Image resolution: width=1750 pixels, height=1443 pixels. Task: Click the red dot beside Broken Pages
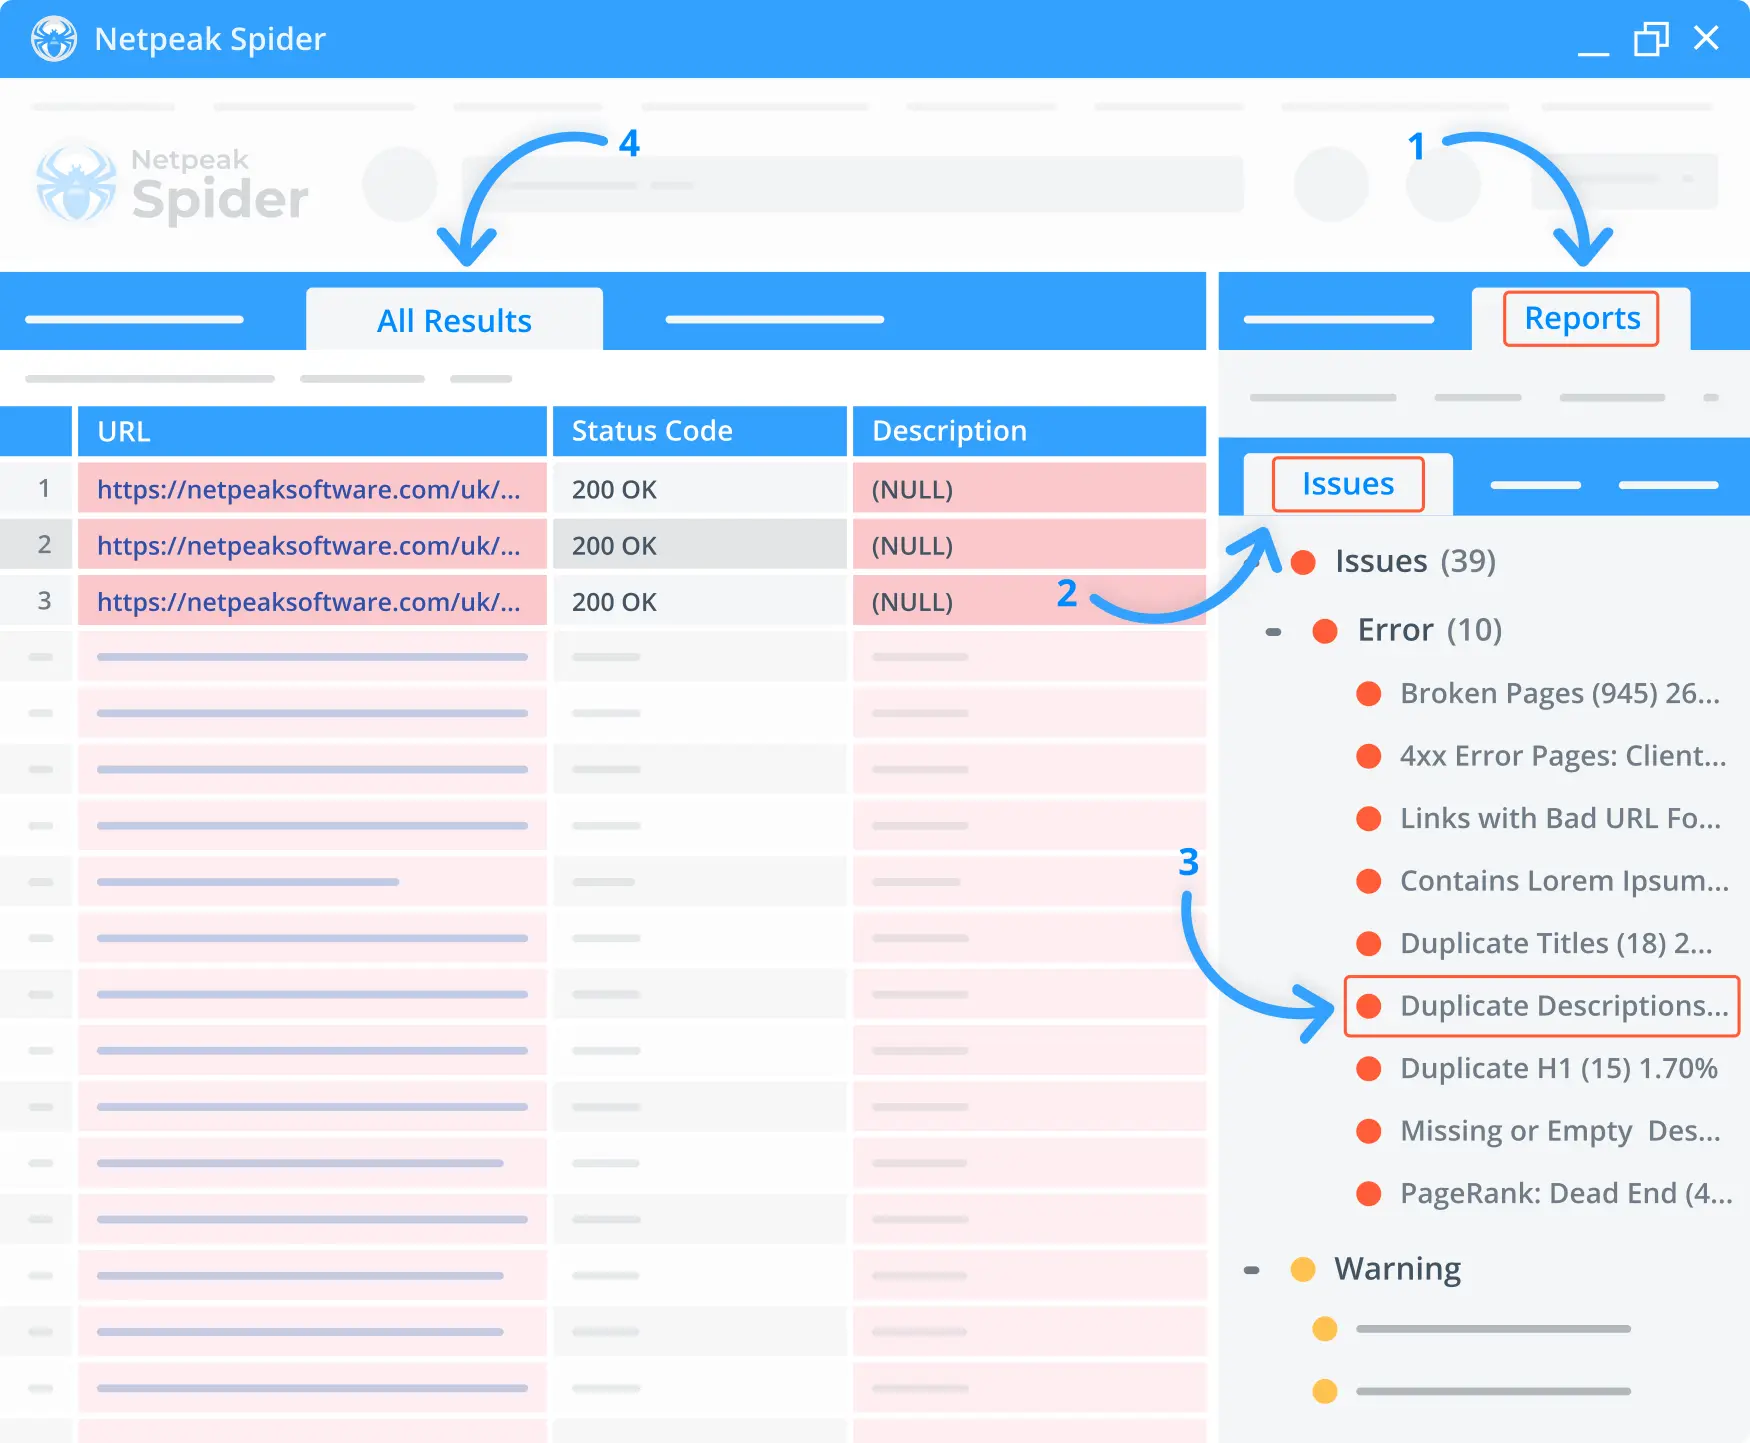(x=1369, y=694)
